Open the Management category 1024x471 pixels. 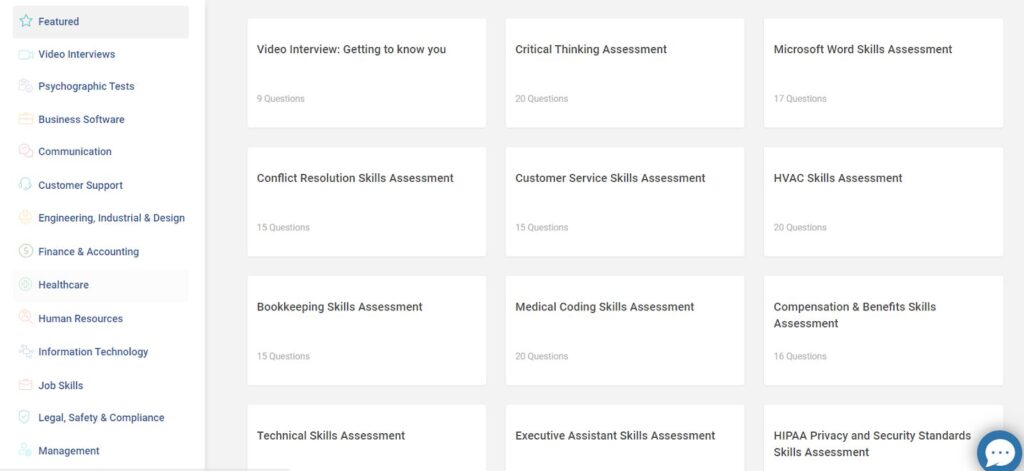(101, 451)
